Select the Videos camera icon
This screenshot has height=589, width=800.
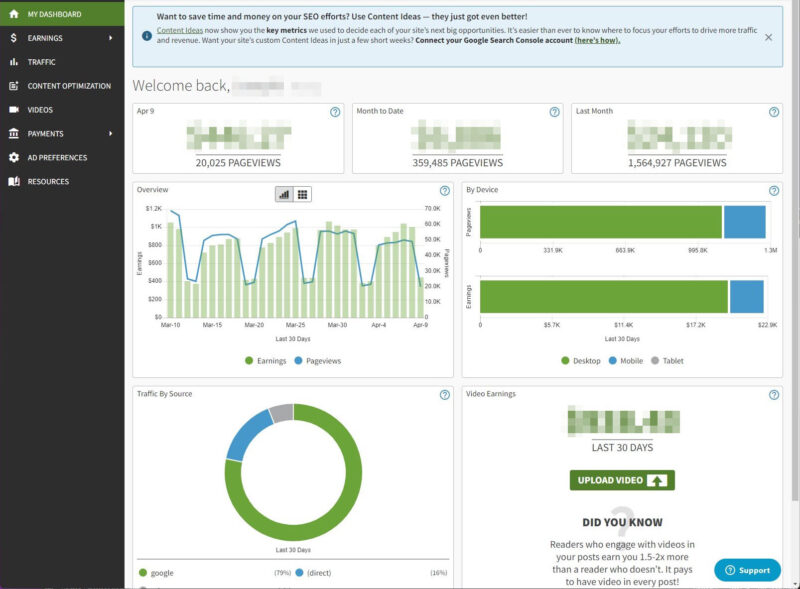16,110
